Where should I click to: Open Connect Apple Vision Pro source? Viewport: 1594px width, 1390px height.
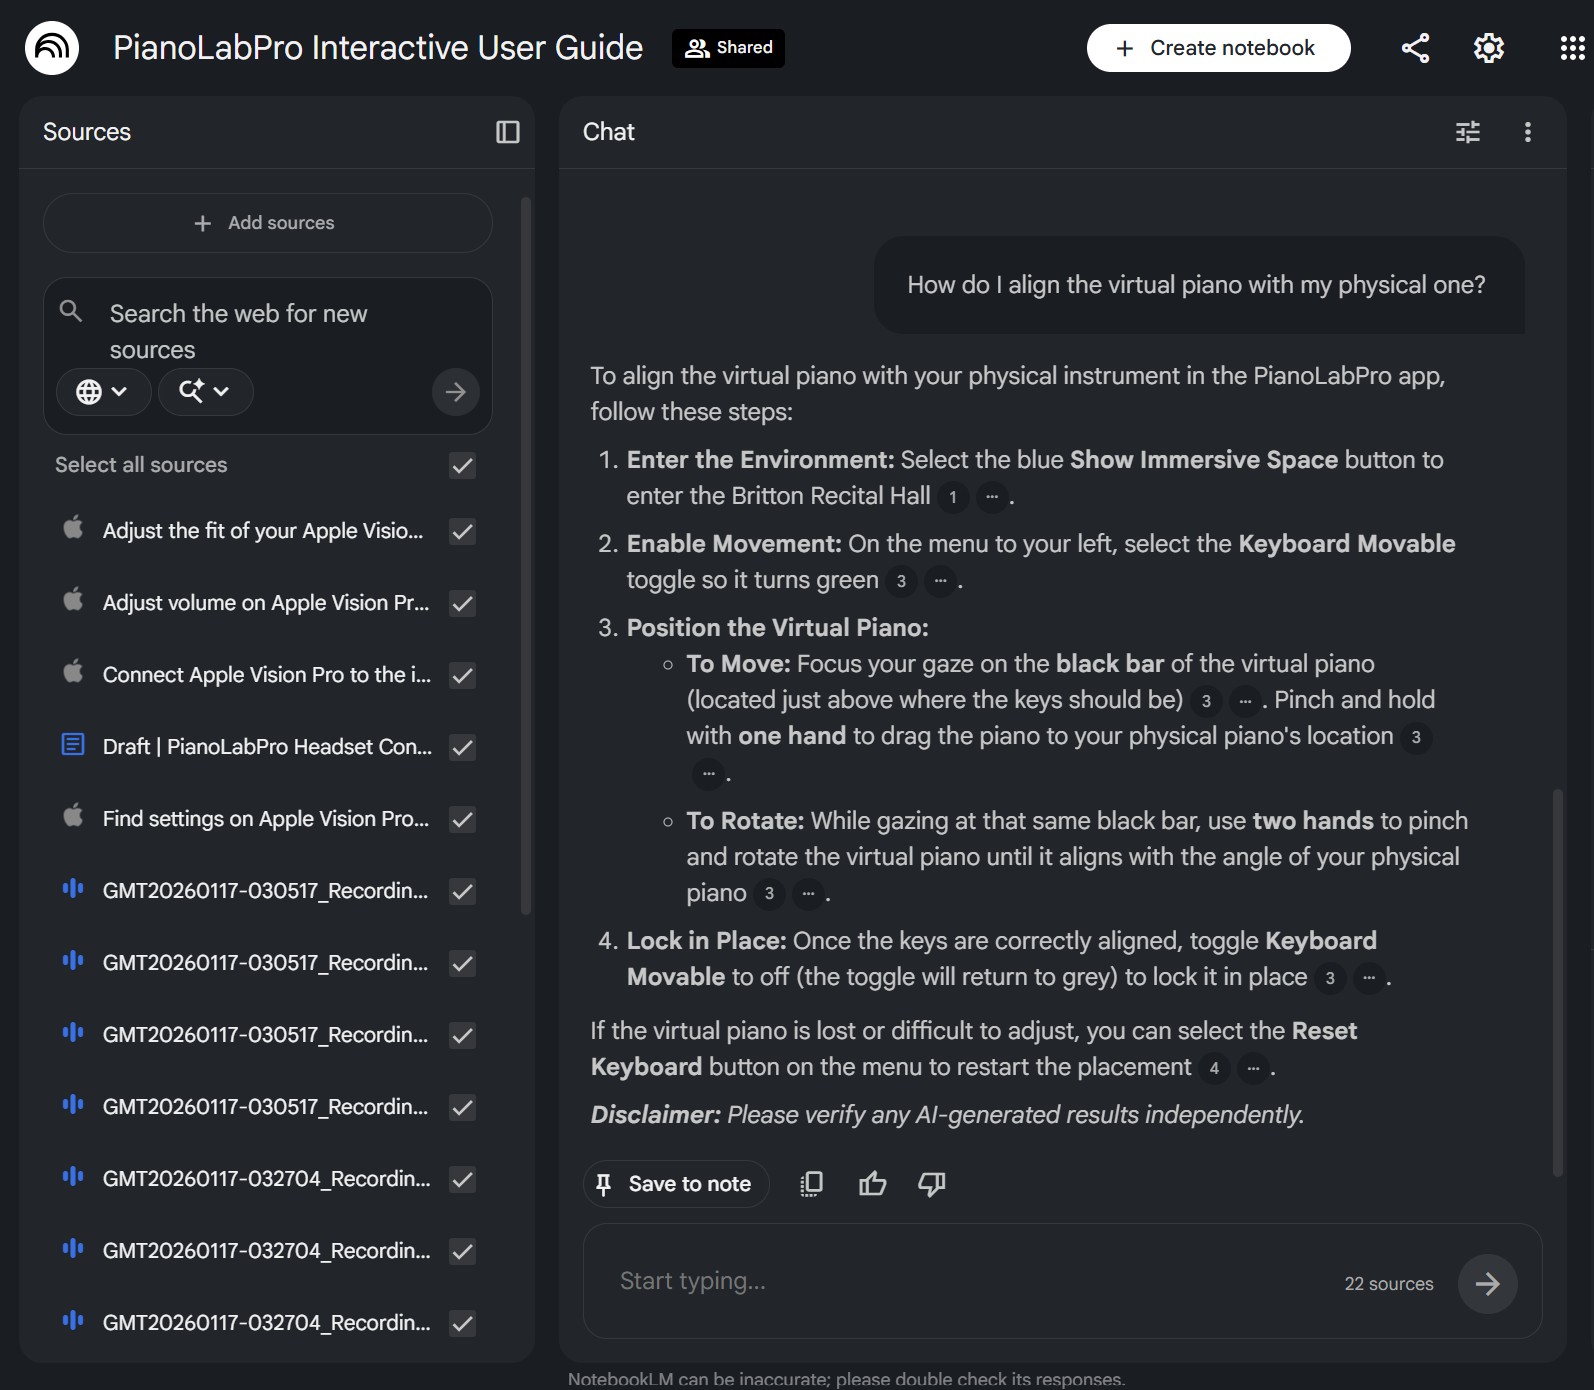click(267, 675)
